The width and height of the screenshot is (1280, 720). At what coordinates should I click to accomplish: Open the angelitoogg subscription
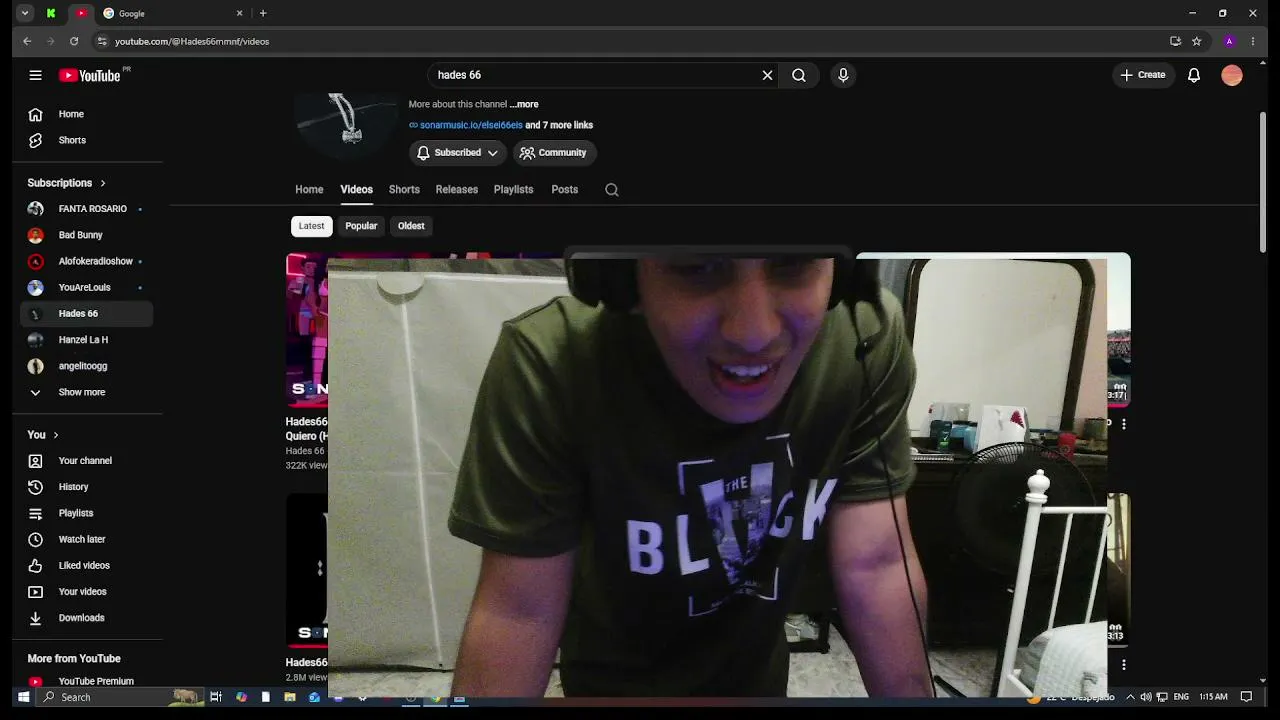click(86, 366)
